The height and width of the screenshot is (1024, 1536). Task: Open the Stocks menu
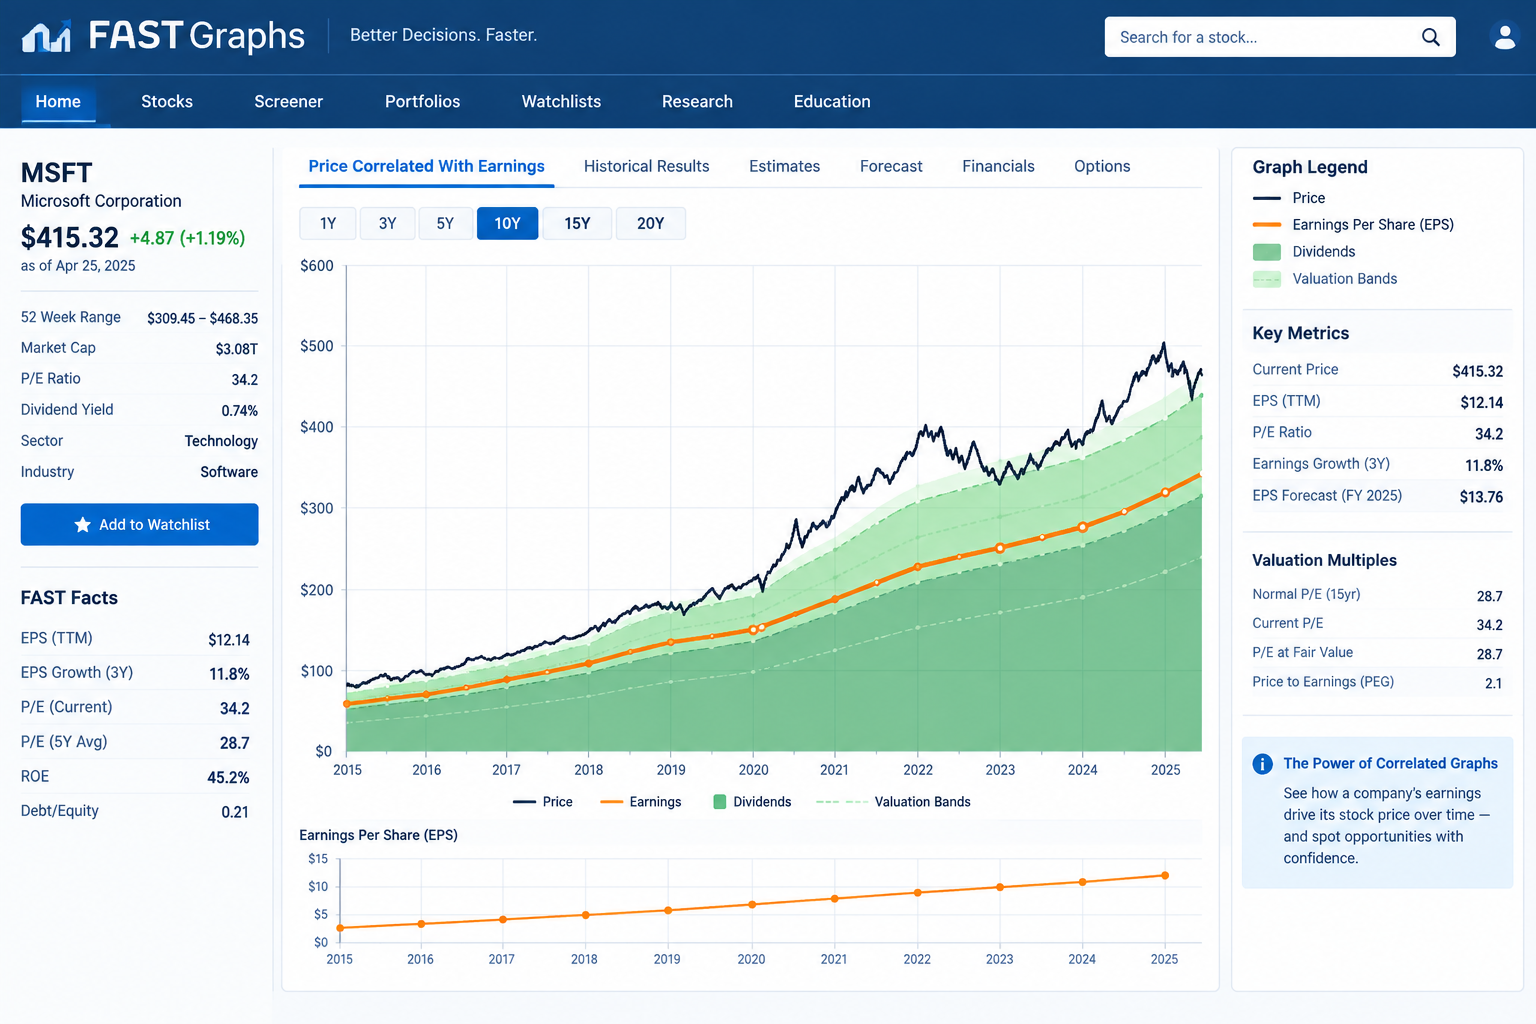[x=167, y=102]
